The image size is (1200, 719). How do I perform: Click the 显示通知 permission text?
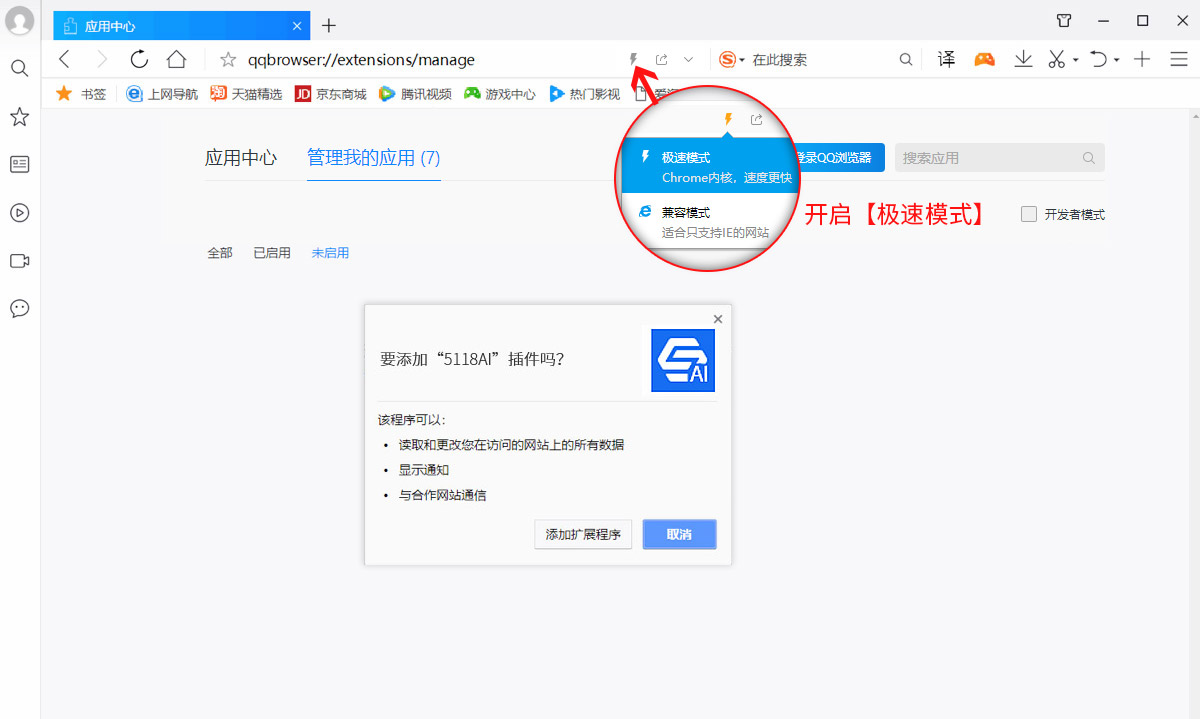pos(424,470)
